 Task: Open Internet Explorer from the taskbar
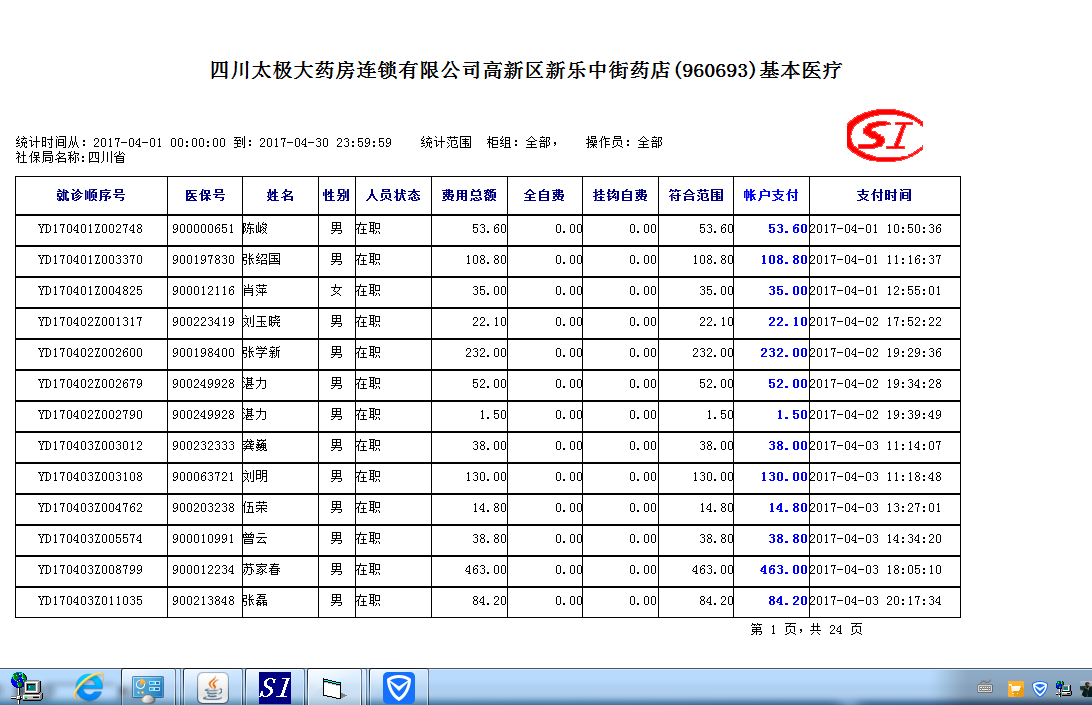pos(89,688)
